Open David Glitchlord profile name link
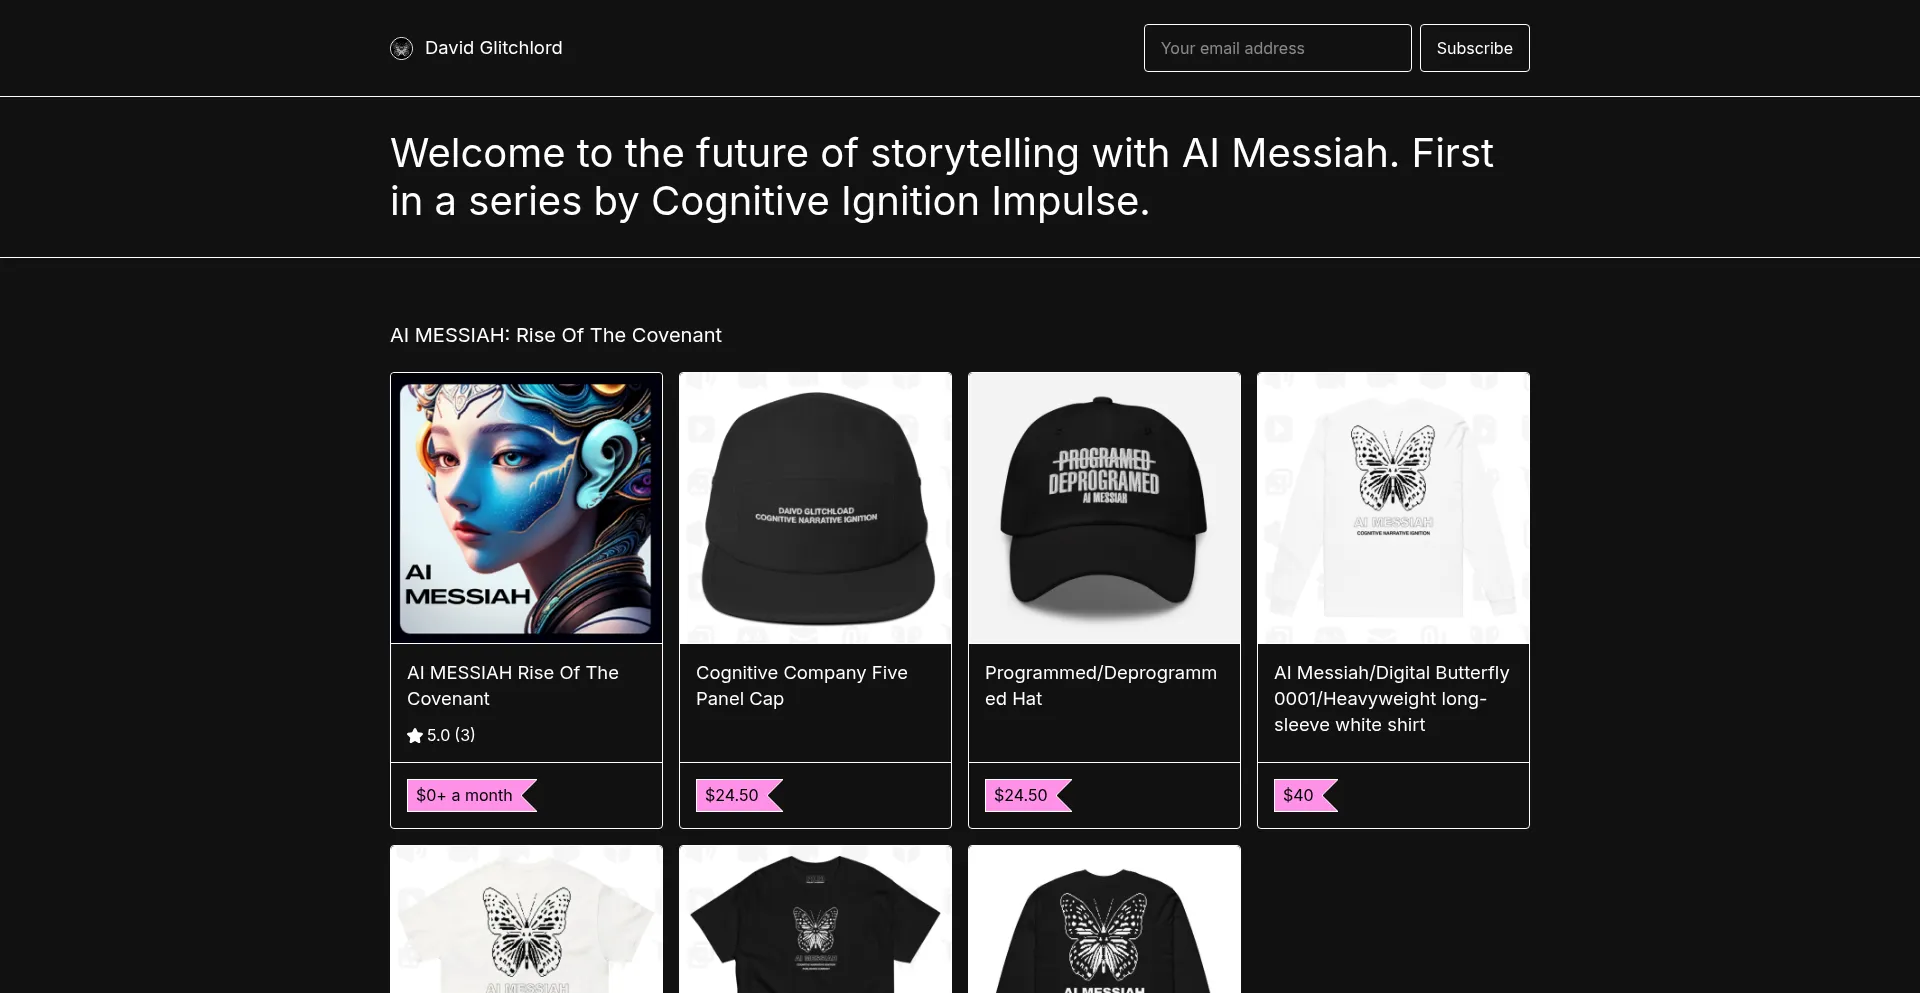Image resolution: width=1920 pixels, height=993 pixels. pyautogui.click(x=493, y=48)
